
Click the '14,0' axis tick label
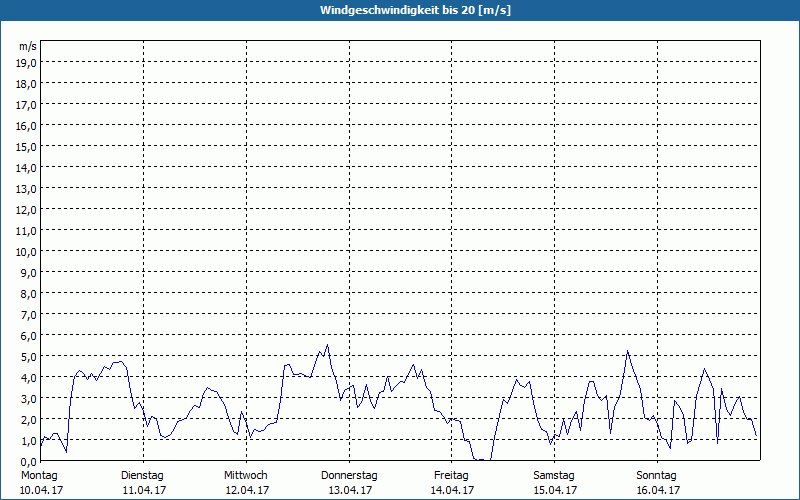[28, 168]
